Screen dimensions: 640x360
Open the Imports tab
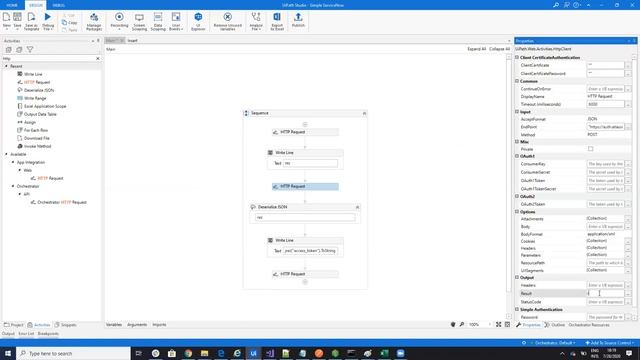(x=159, y=324)
